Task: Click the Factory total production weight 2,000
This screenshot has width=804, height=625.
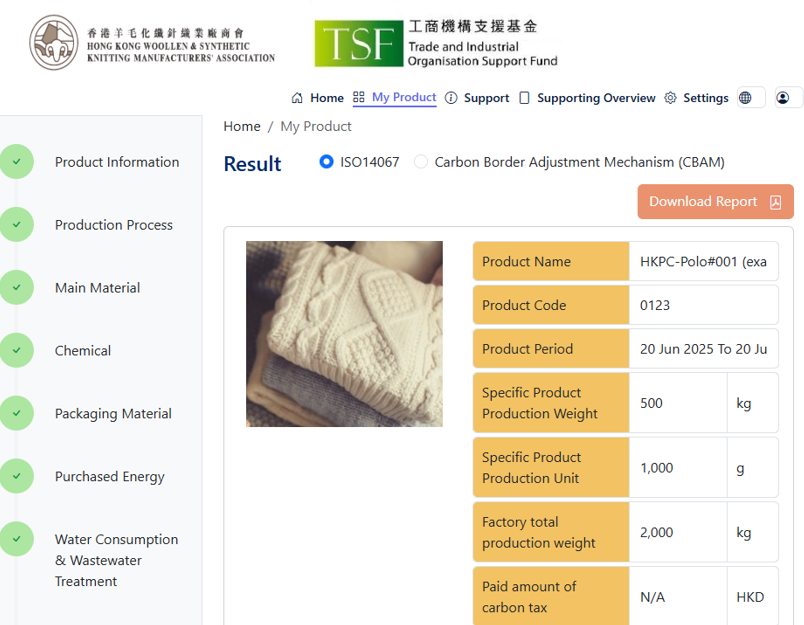Action: (x=677, y=532)
